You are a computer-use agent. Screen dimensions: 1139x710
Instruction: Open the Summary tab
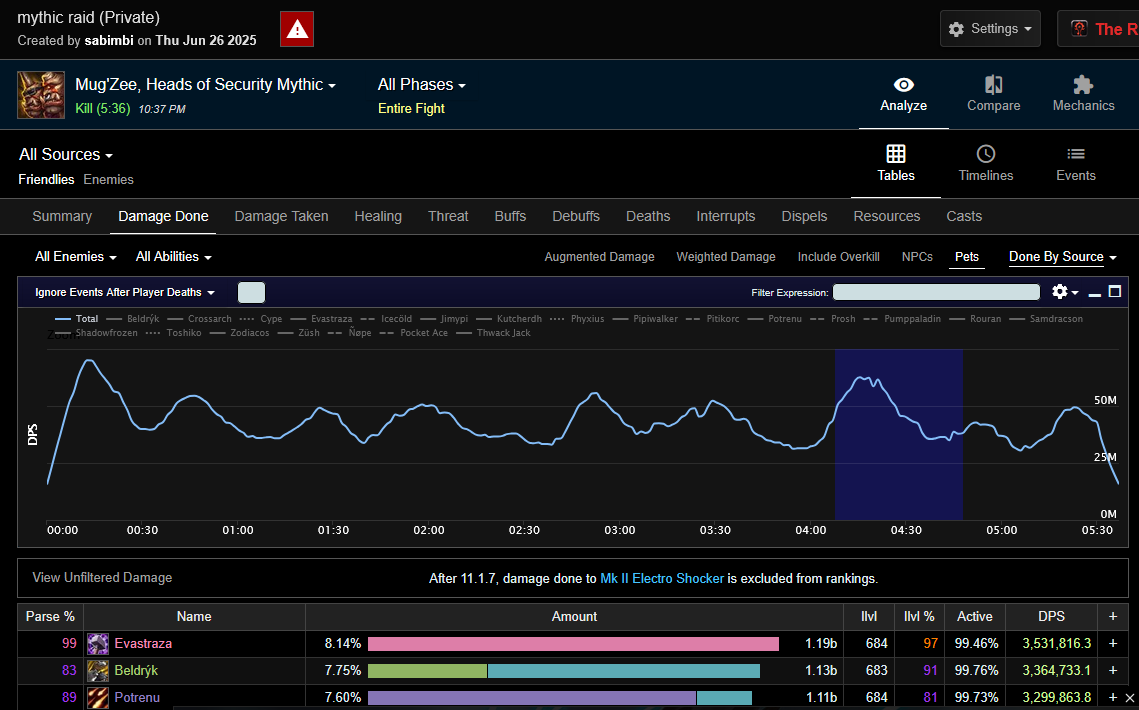pyautogui.click(x=62, y=217)
